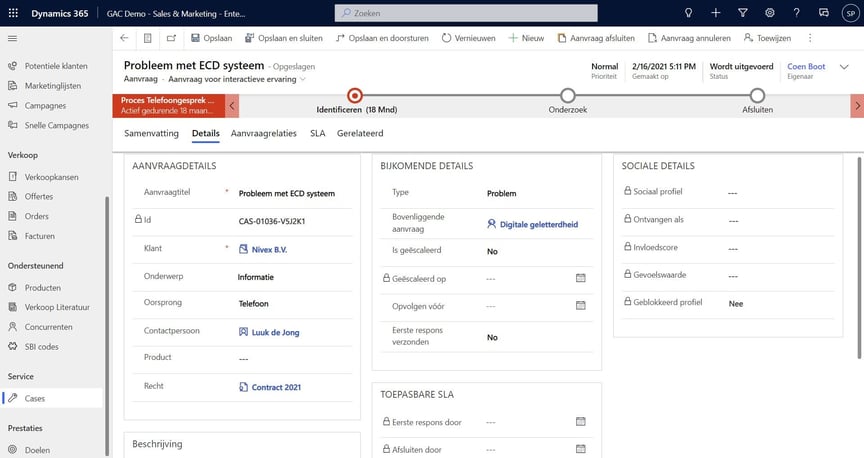Screen dimensions: 864x458
Task: Open Nivex B.V. customer link
Action: [x=269, y=250]
